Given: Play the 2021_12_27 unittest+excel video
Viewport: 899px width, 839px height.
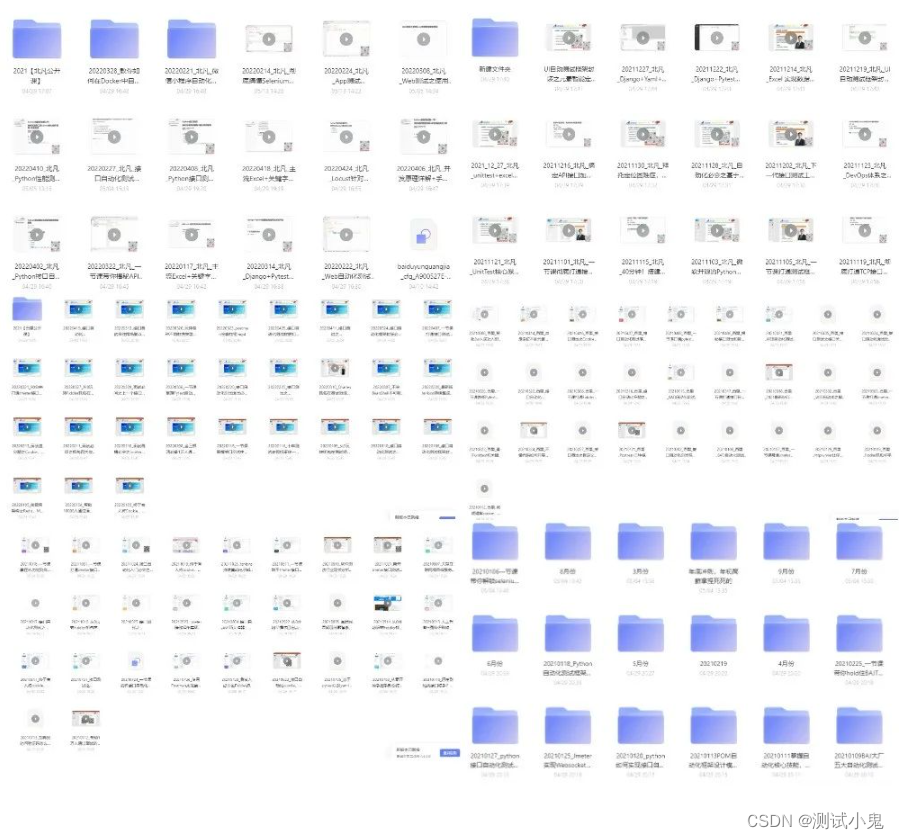Looking at the screenshot, I should click(495, 134).
